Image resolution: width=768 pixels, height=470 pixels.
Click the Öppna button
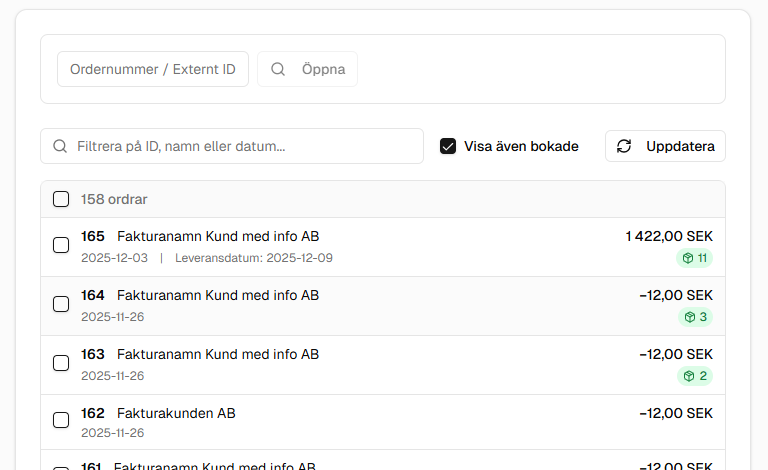[x=308, y=69]
